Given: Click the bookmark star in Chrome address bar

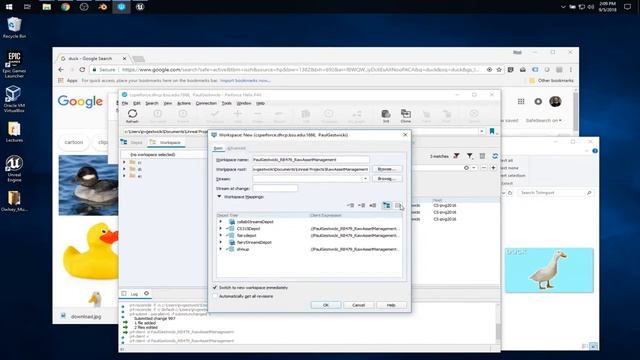Looking at the screenshot, I should pyautogui.click(x=499, y=70).
